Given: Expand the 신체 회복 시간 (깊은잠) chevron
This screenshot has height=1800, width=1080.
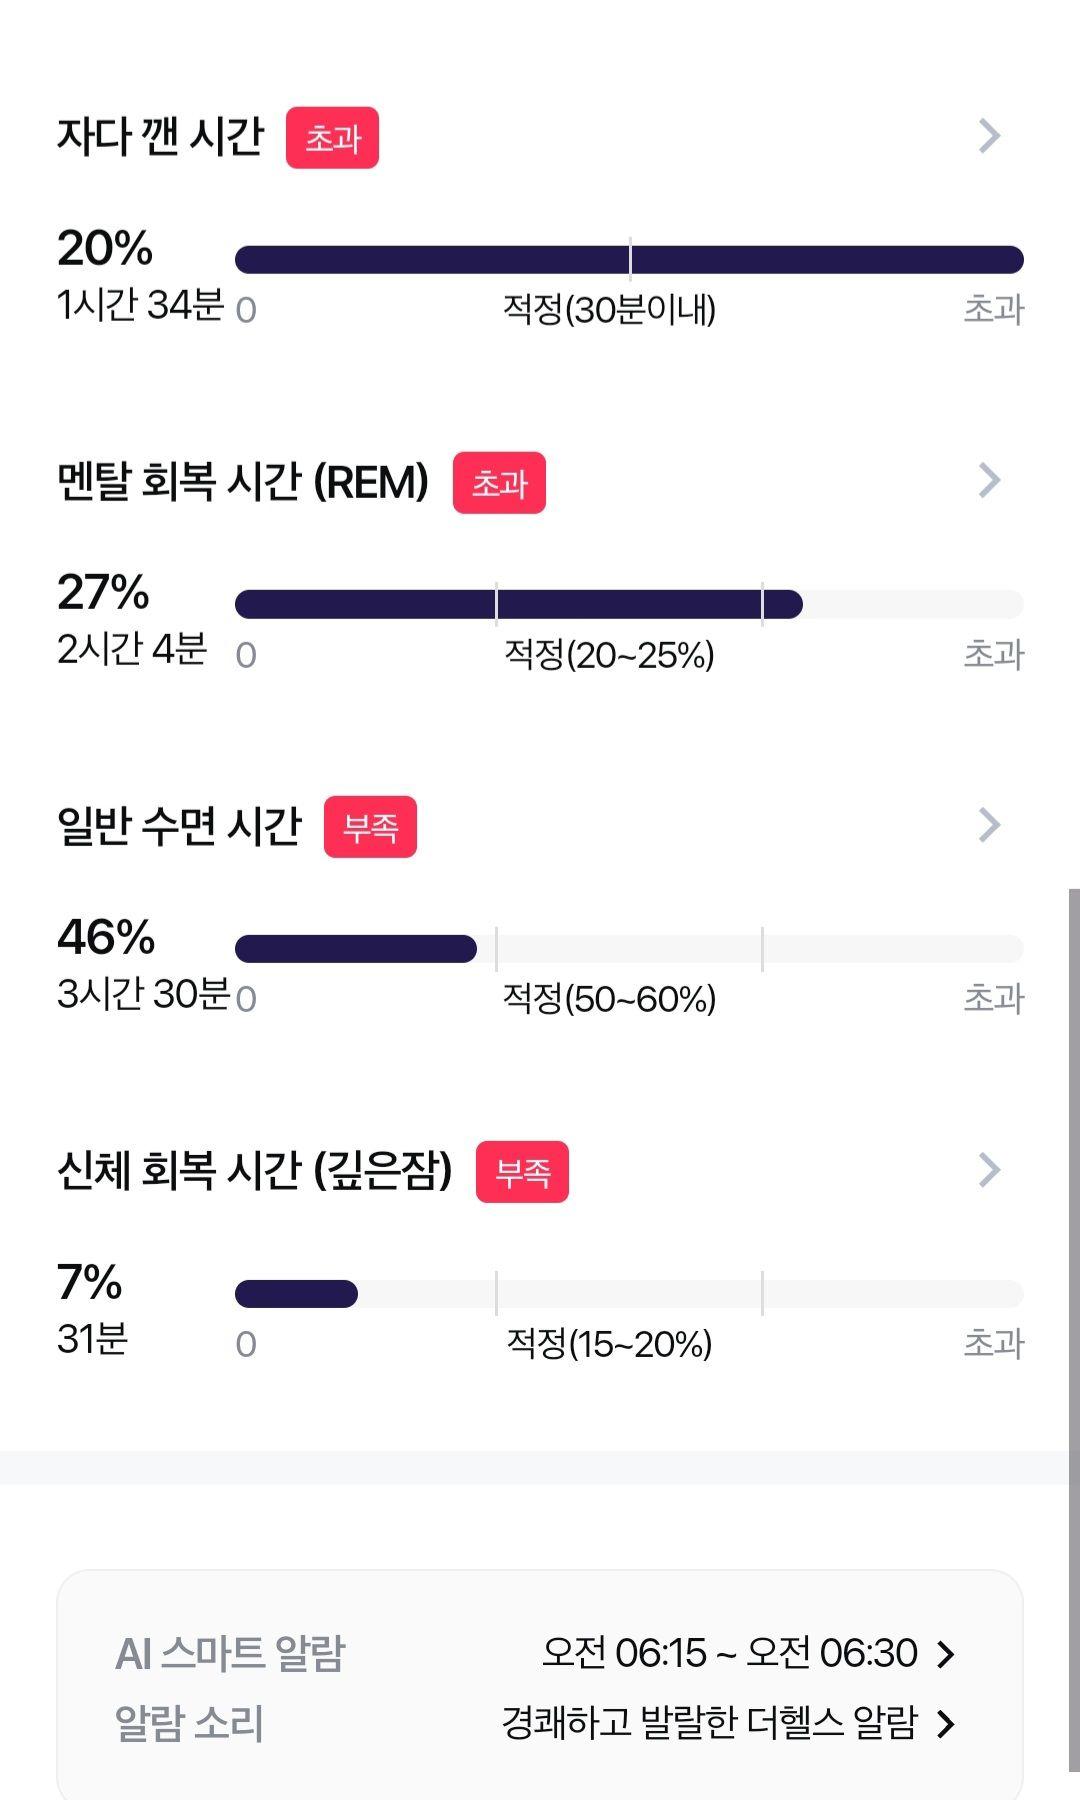Looking at the screenshot, I should point(989,1170).
